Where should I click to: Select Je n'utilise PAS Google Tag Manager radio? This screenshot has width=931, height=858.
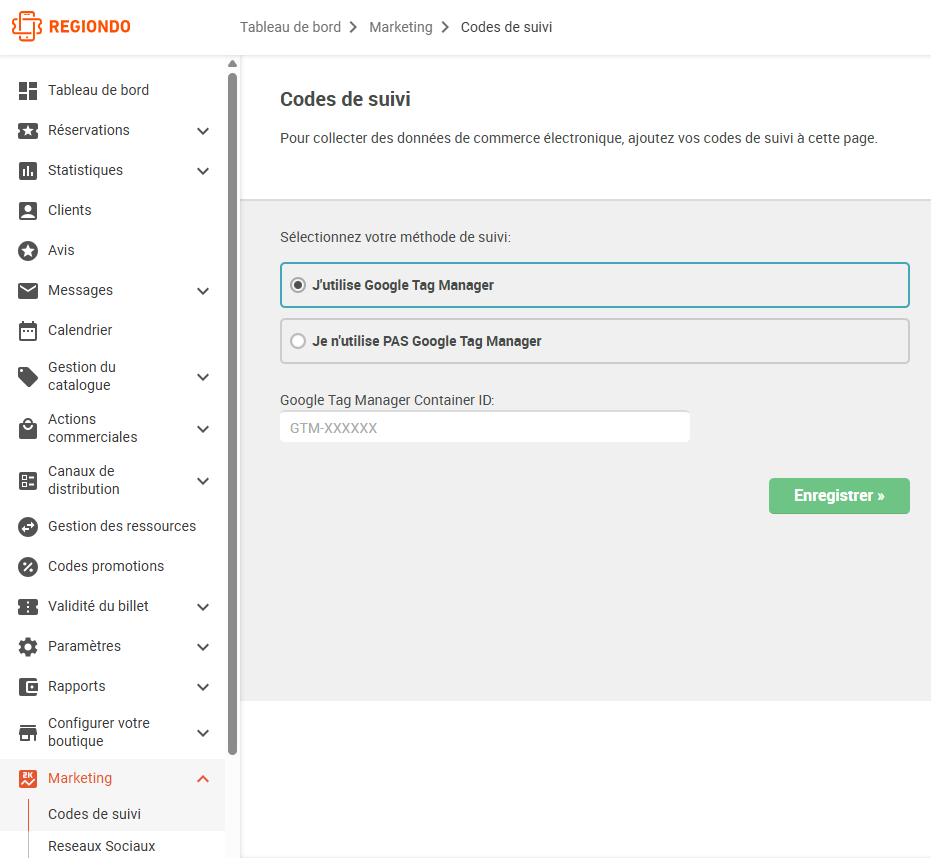(298, 341)
